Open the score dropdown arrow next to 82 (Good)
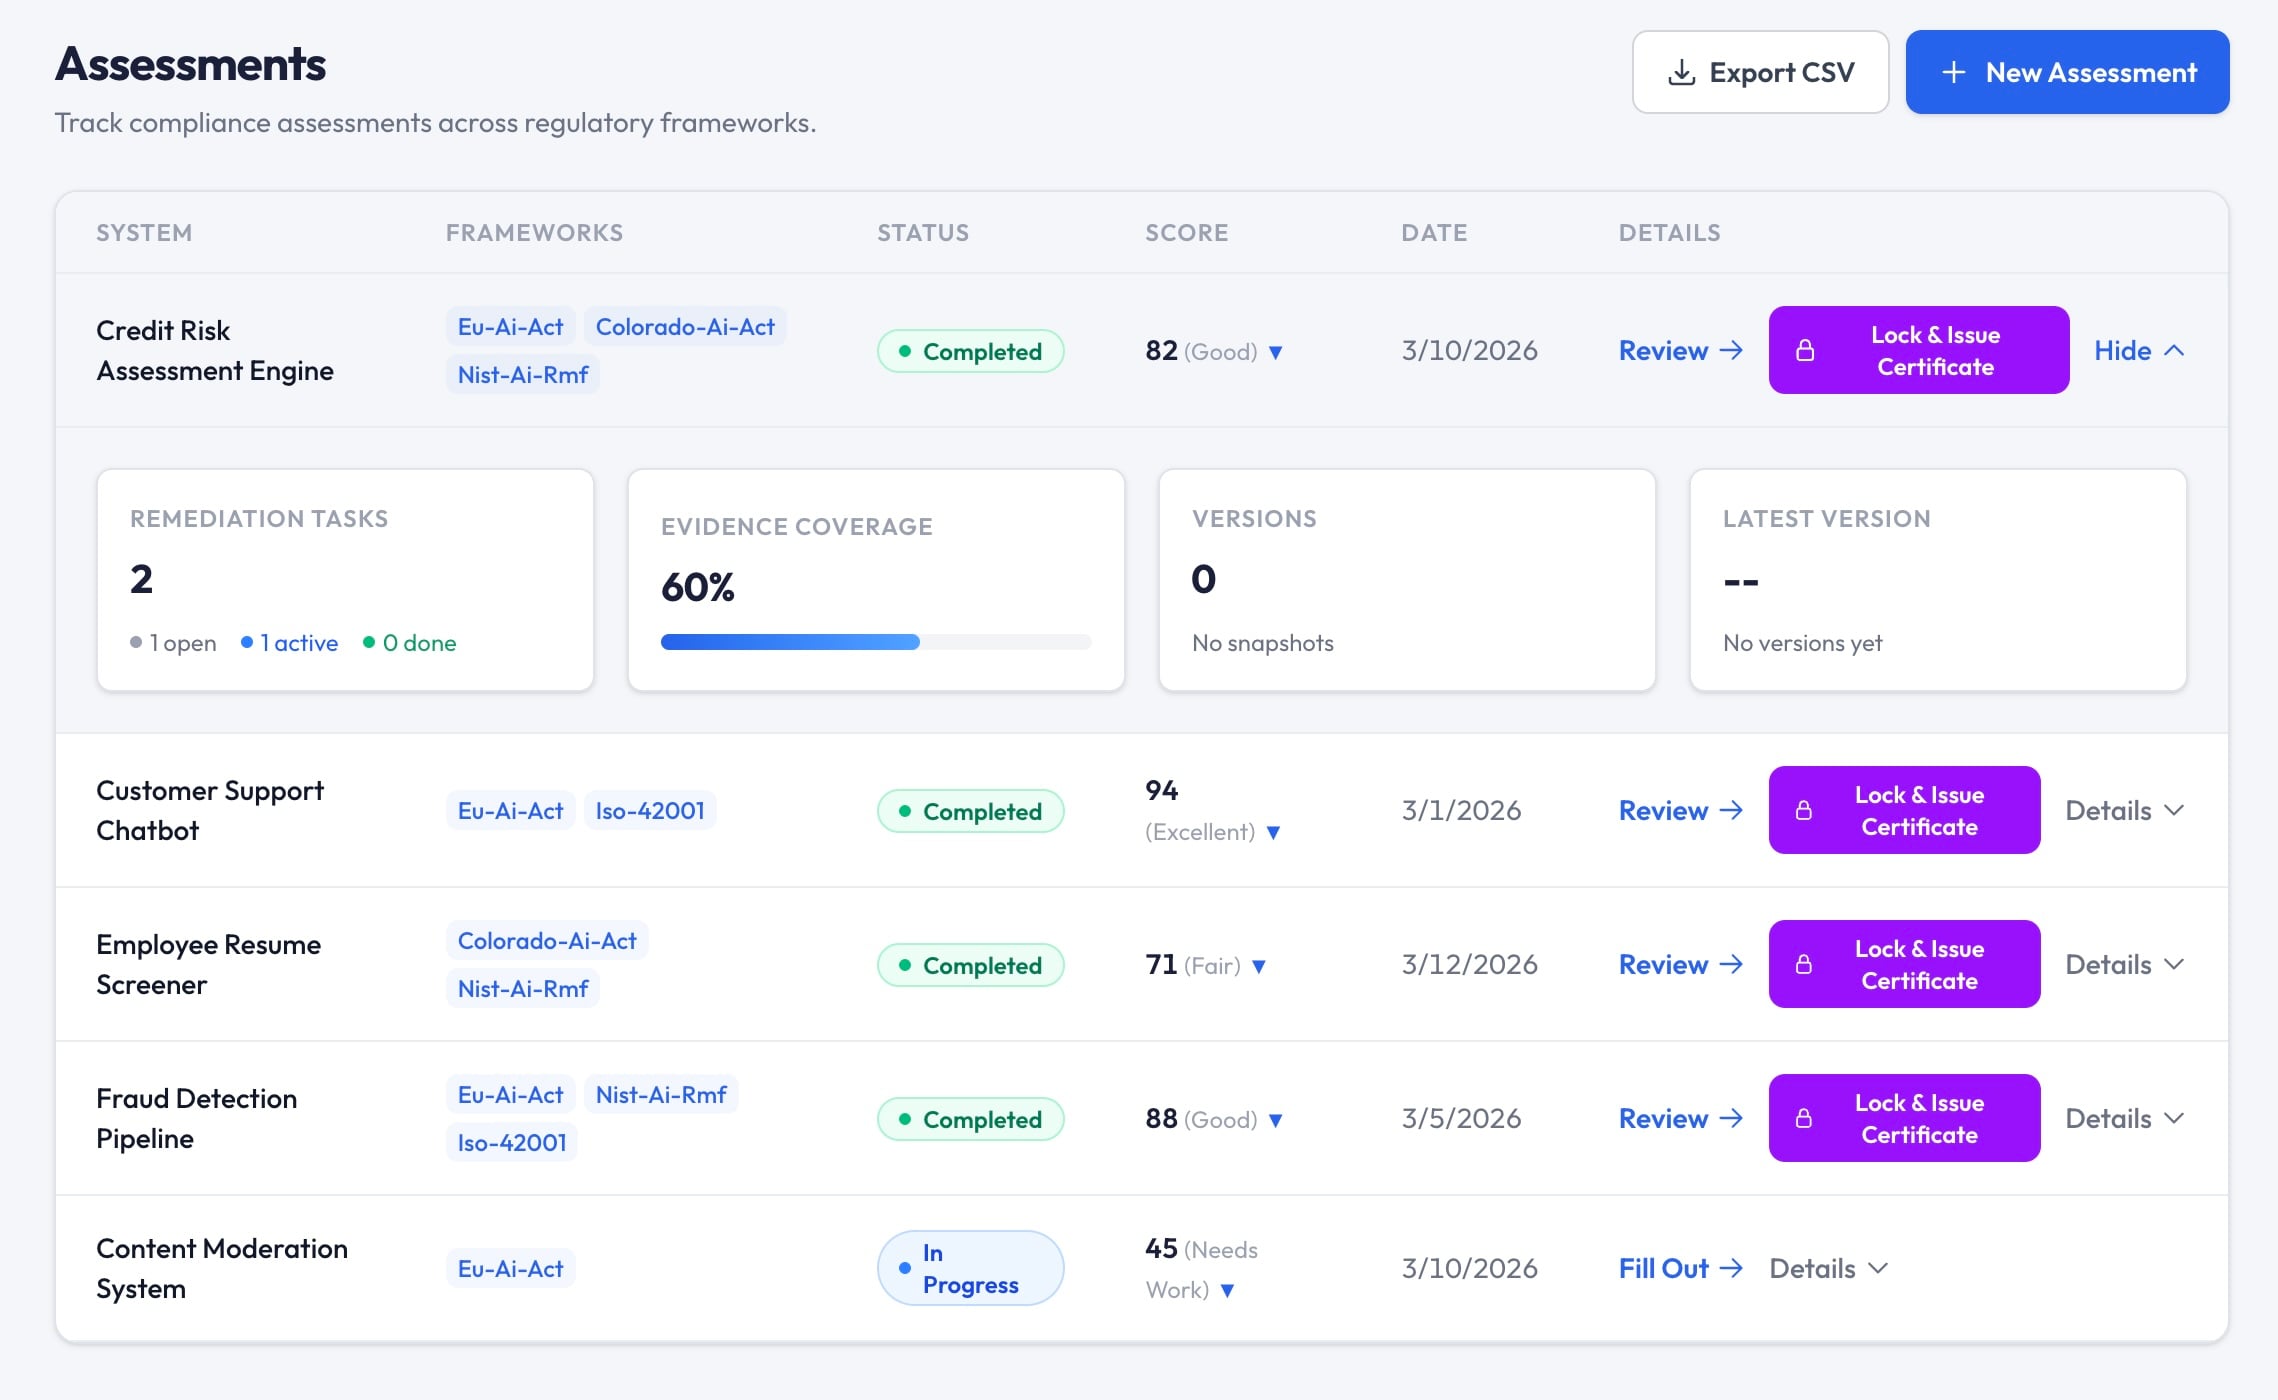2278x1400 pixels. point(1276,353)
